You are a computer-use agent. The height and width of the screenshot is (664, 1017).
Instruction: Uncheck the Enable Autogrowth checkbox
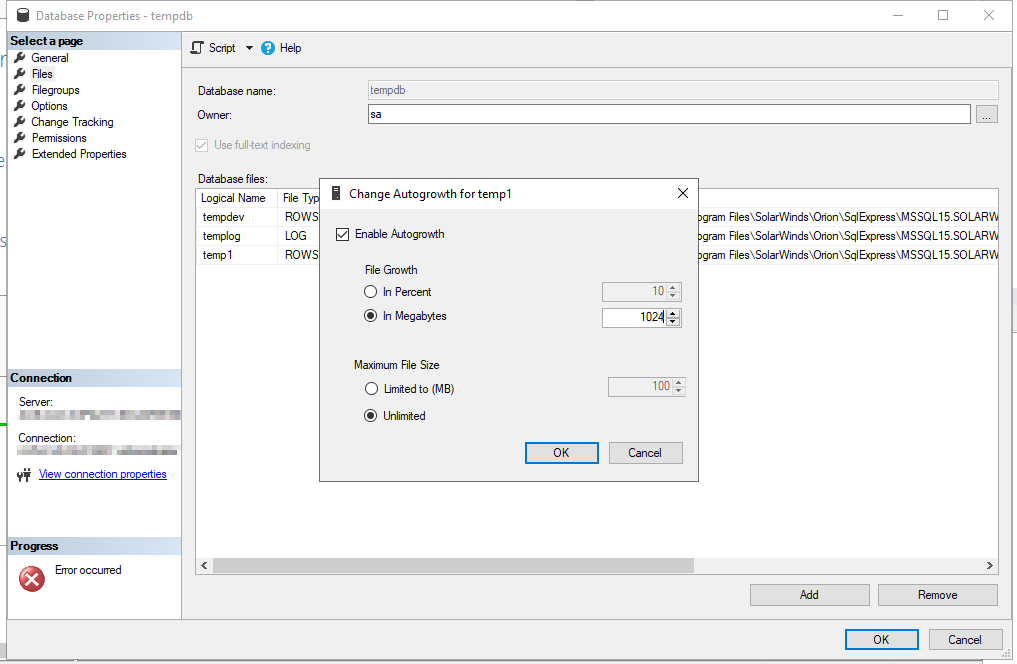click(x=342, y=233)
